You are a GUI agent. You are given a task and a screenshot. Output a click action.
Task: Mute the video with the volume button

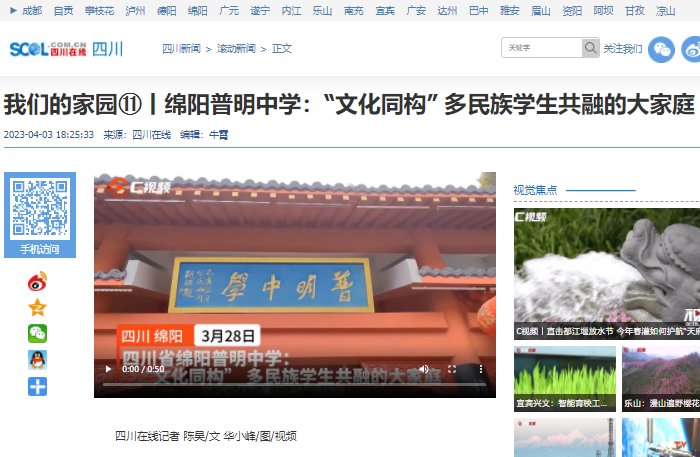tap(425, 369)
